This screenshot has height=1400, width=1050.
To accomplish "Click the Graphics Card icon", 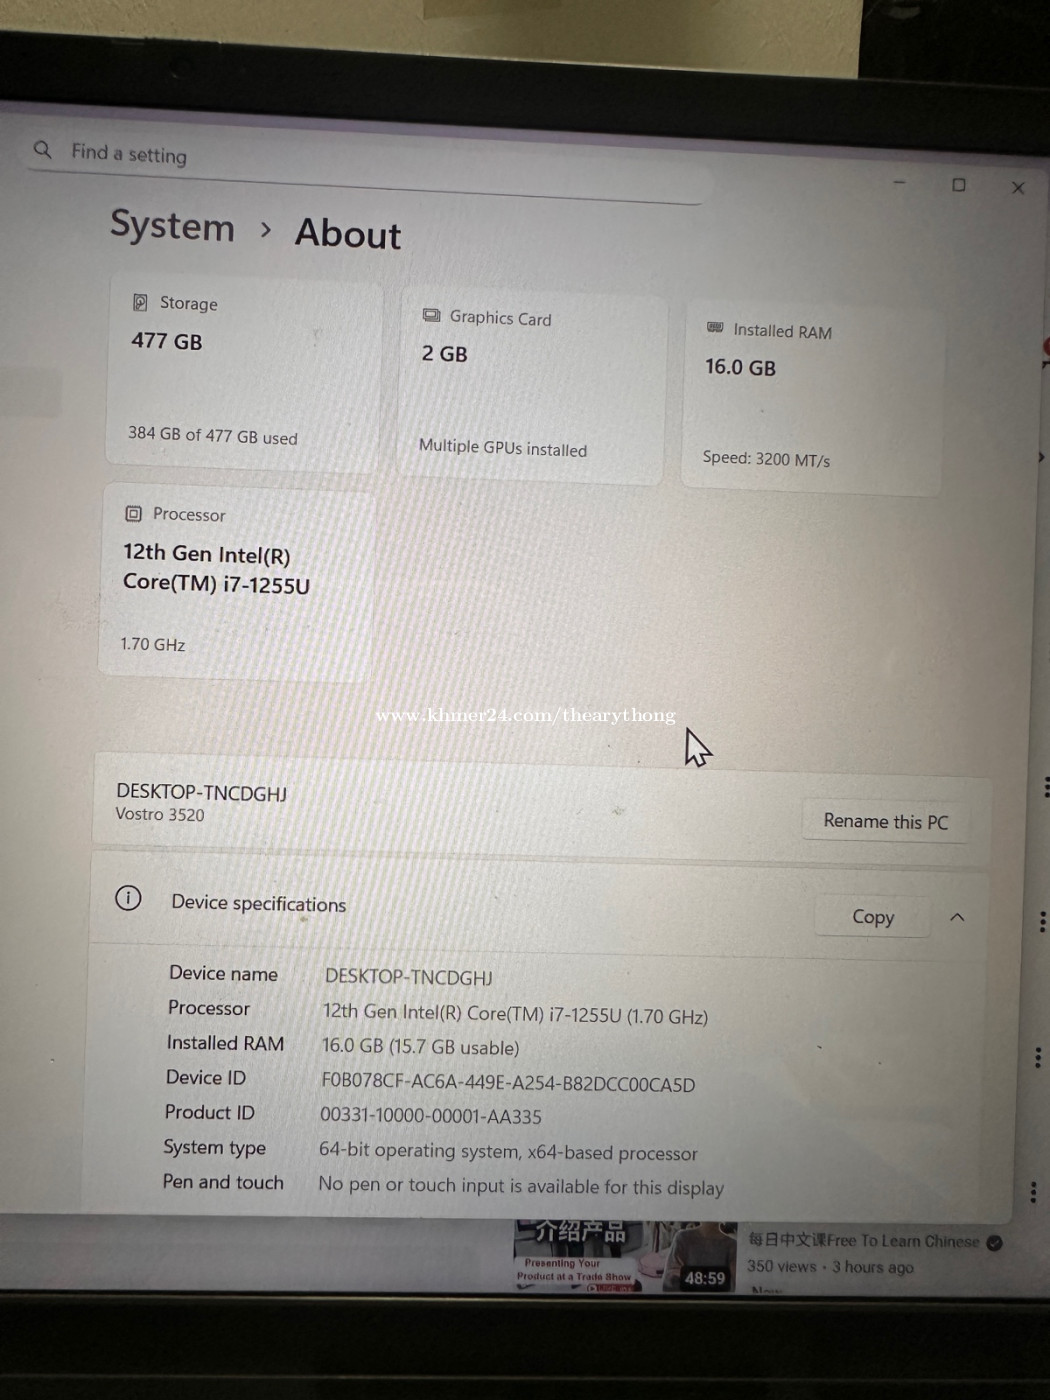I will (x=431, y=315).
